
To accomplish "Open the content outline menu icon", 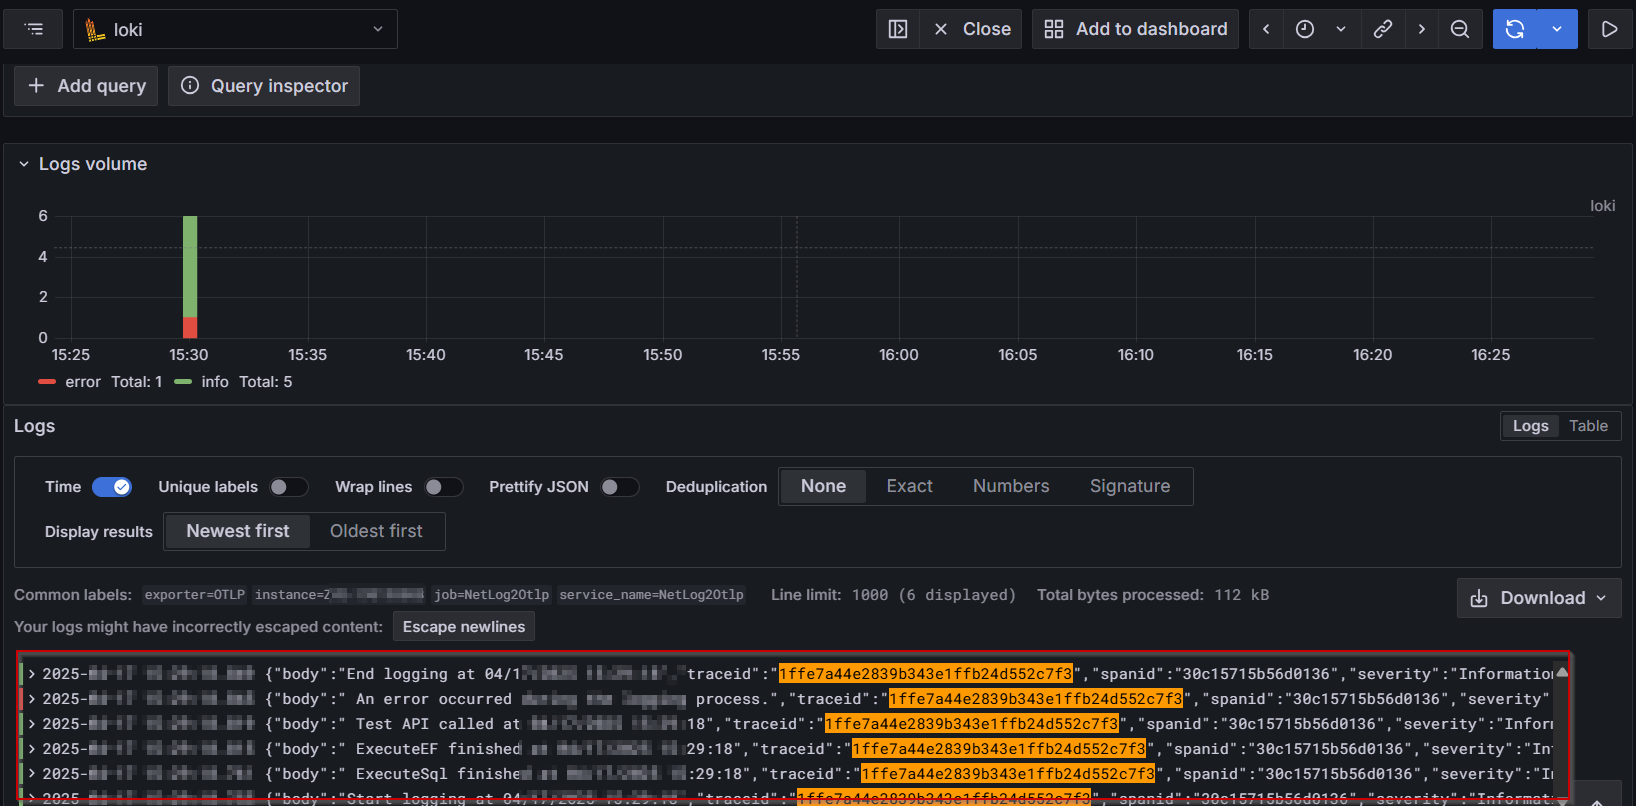I will tap(34, 29).
